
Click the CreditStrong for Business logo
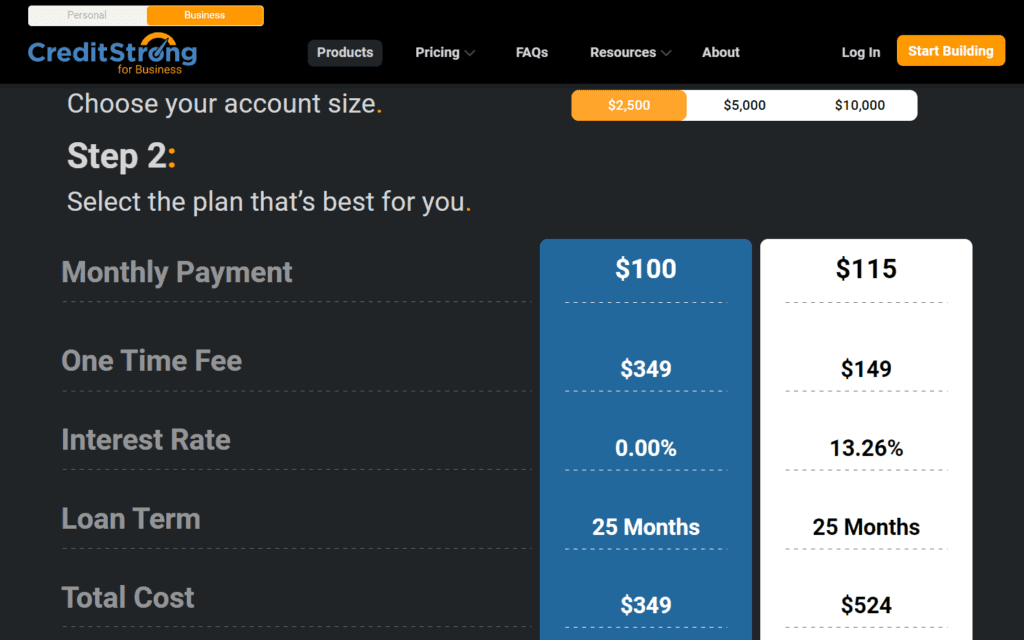[x=112, y=54]
